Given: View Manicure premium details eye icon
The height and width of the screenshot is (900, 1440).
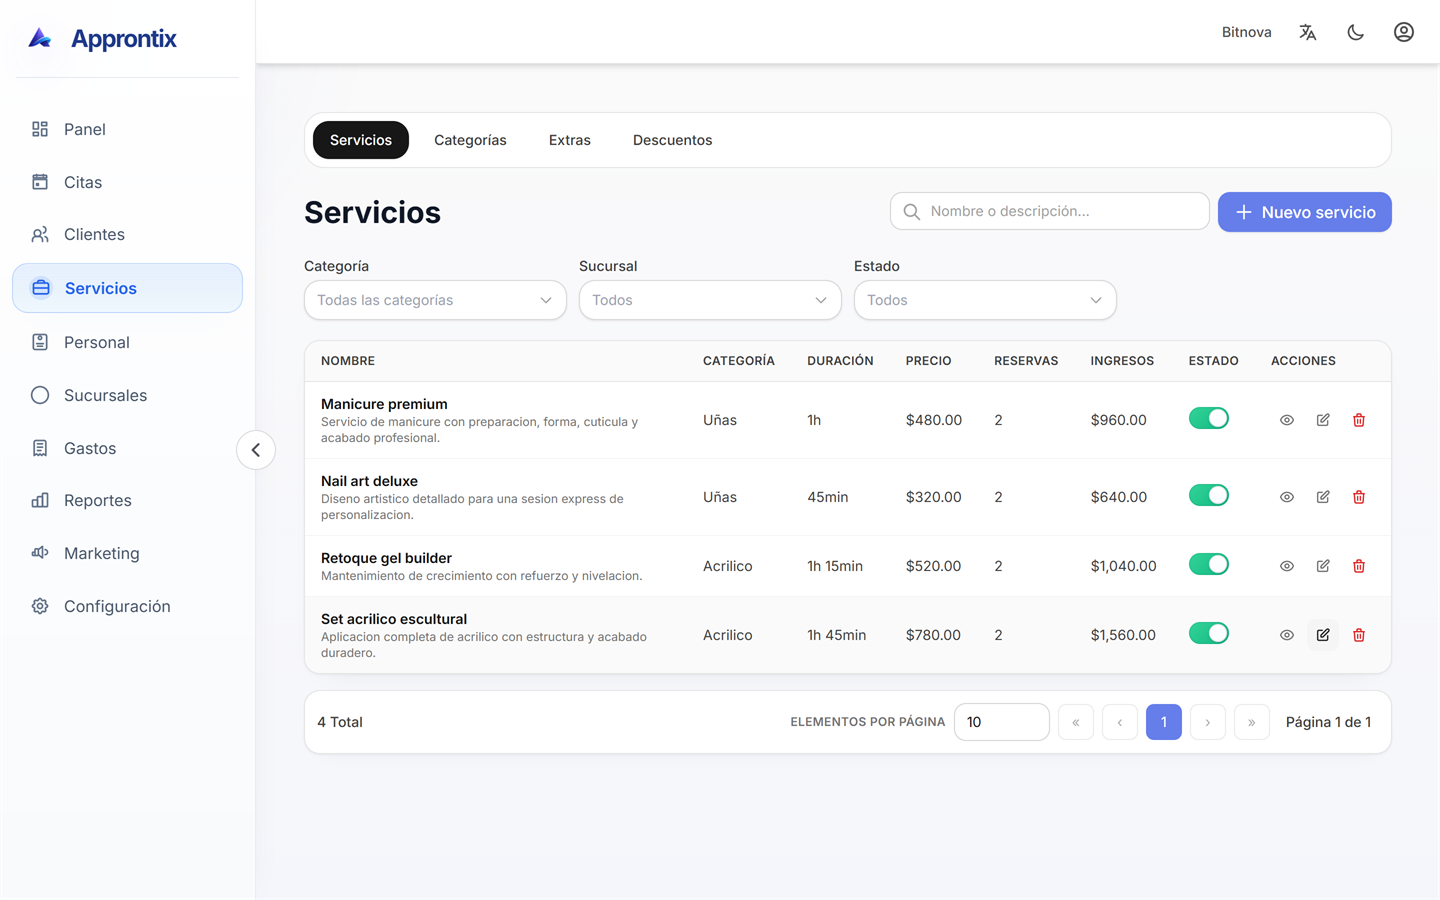Looking at the screenshot, I should (1287, 420).
